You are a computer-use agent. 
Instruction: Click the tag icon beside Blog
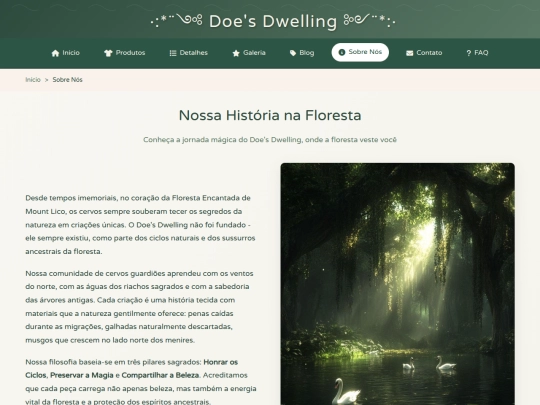[x=293, y=53]
